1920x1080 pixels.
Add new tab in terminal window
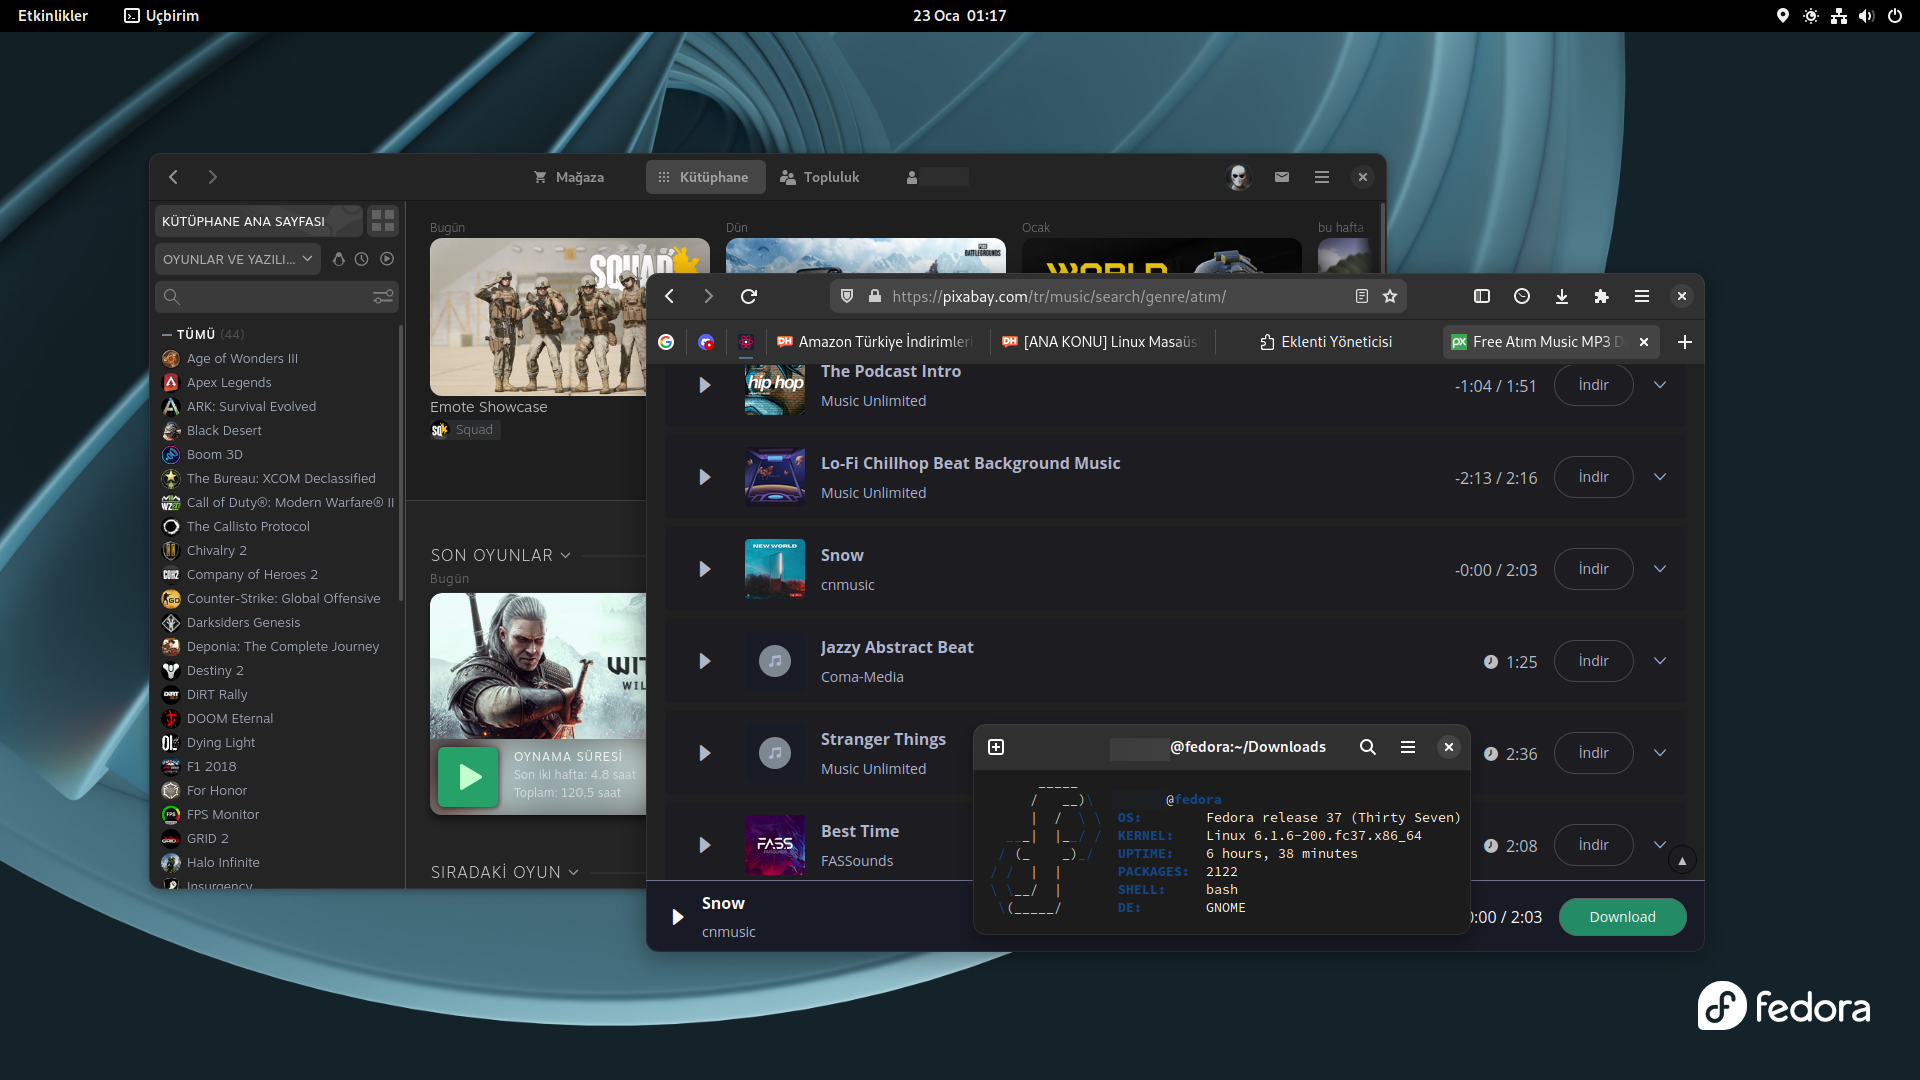pos(996,747)
